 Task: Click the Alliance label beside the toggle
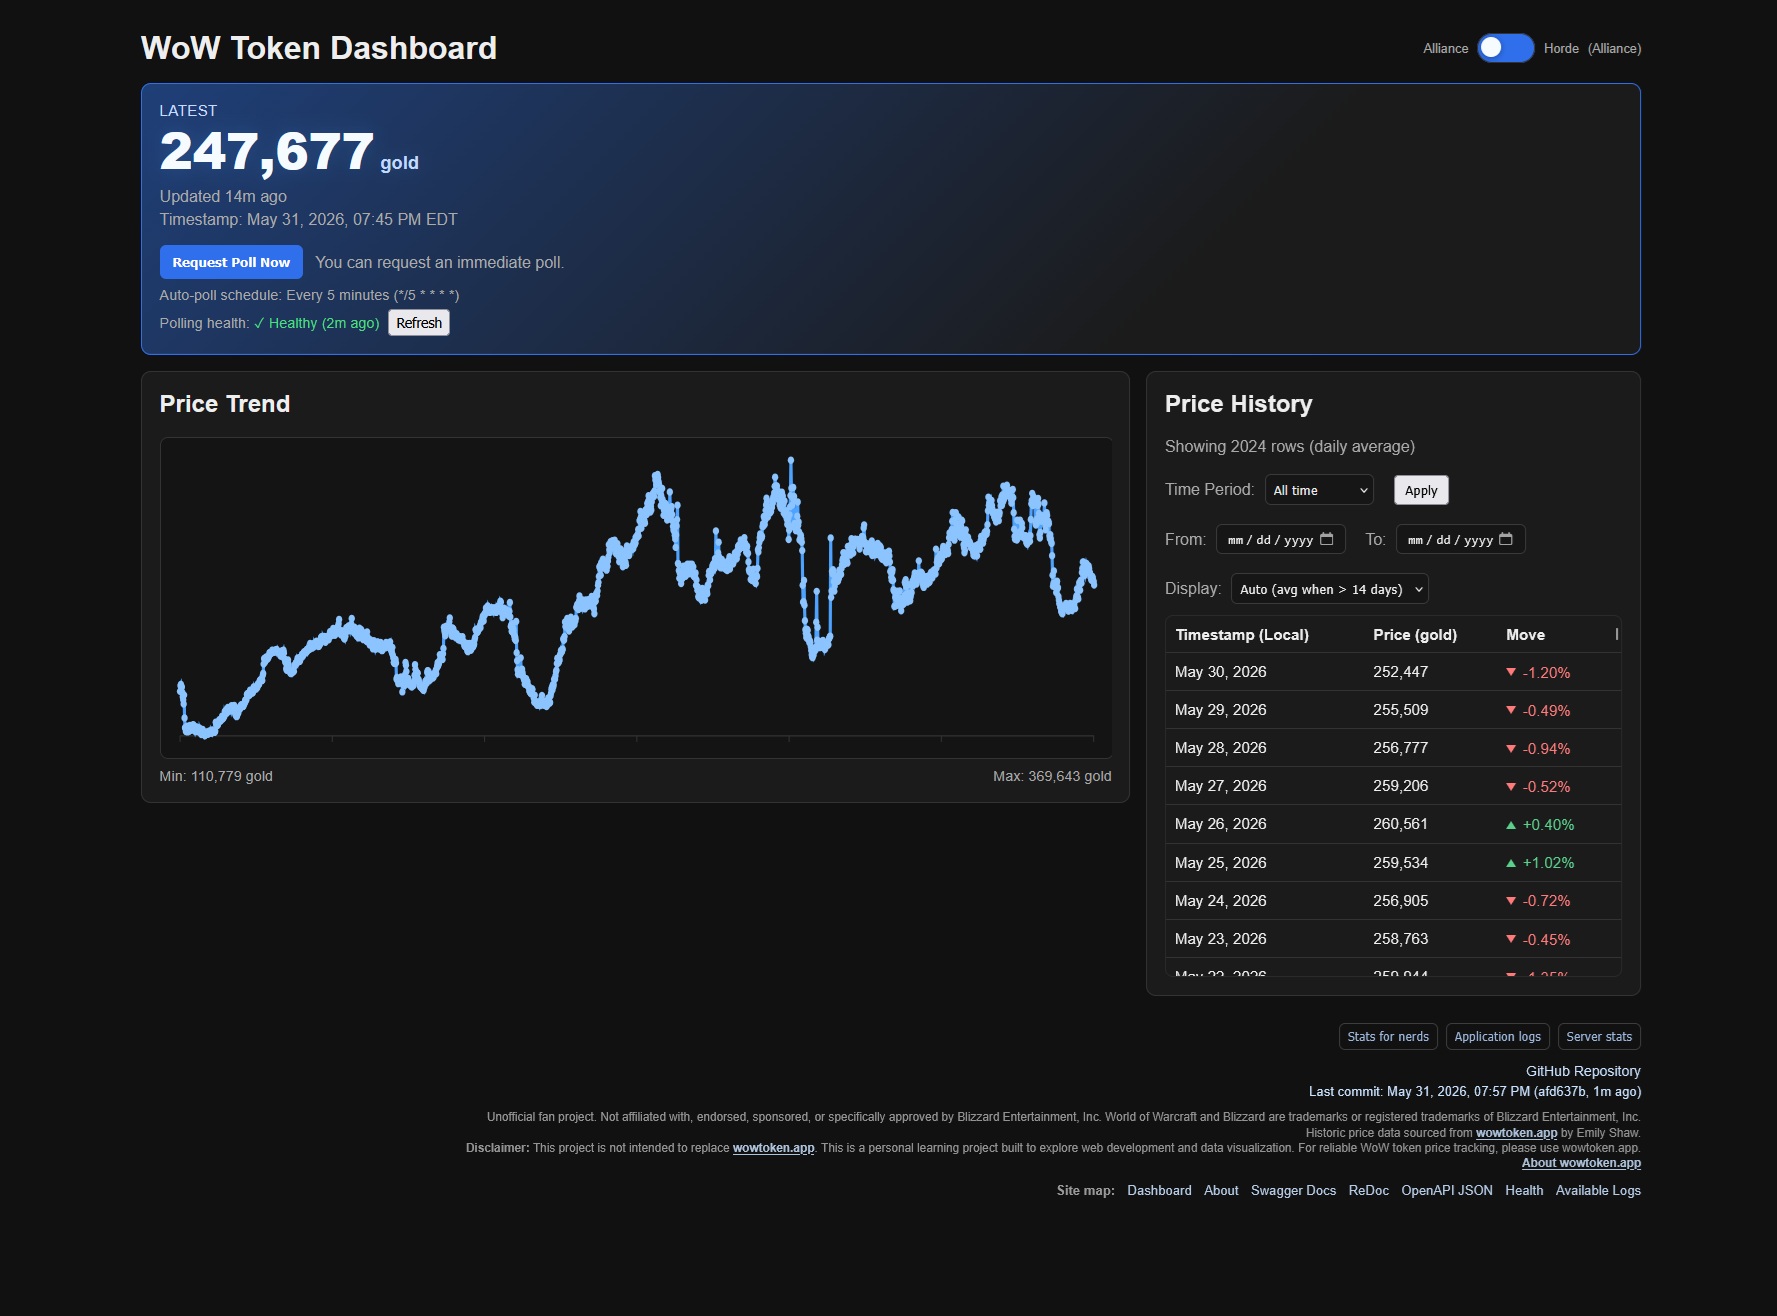(x=1445, y=48)
